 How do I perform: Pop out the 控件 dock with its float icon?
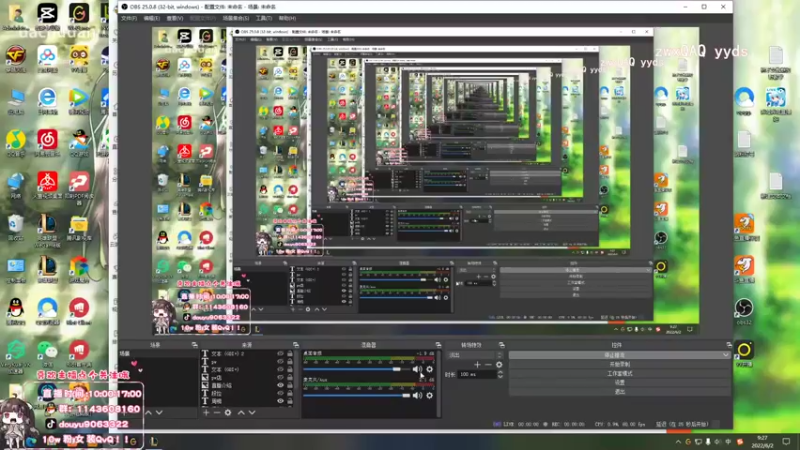[x=729, y=345]
